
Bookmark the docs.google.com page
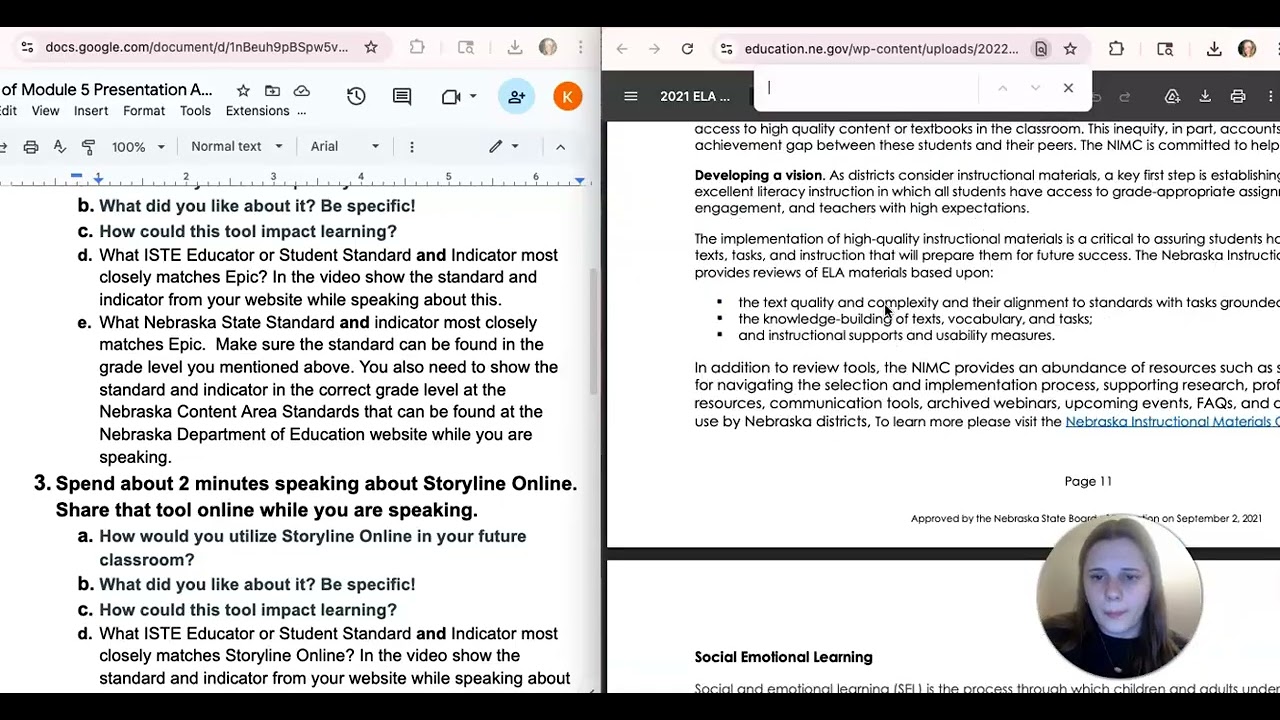click(371, 47)
